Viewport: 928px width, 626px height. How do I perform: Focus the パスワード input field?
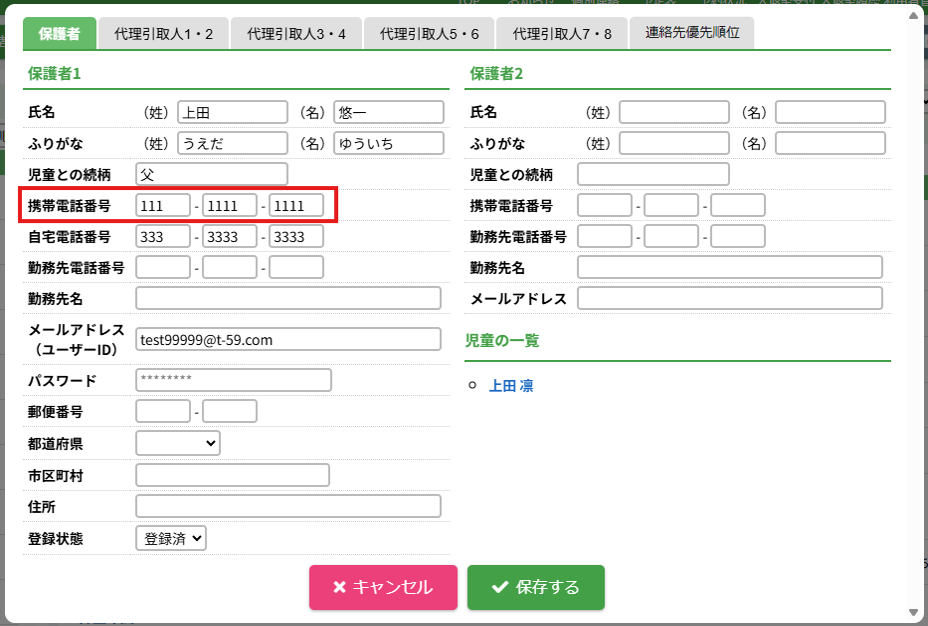coord(233,380)
